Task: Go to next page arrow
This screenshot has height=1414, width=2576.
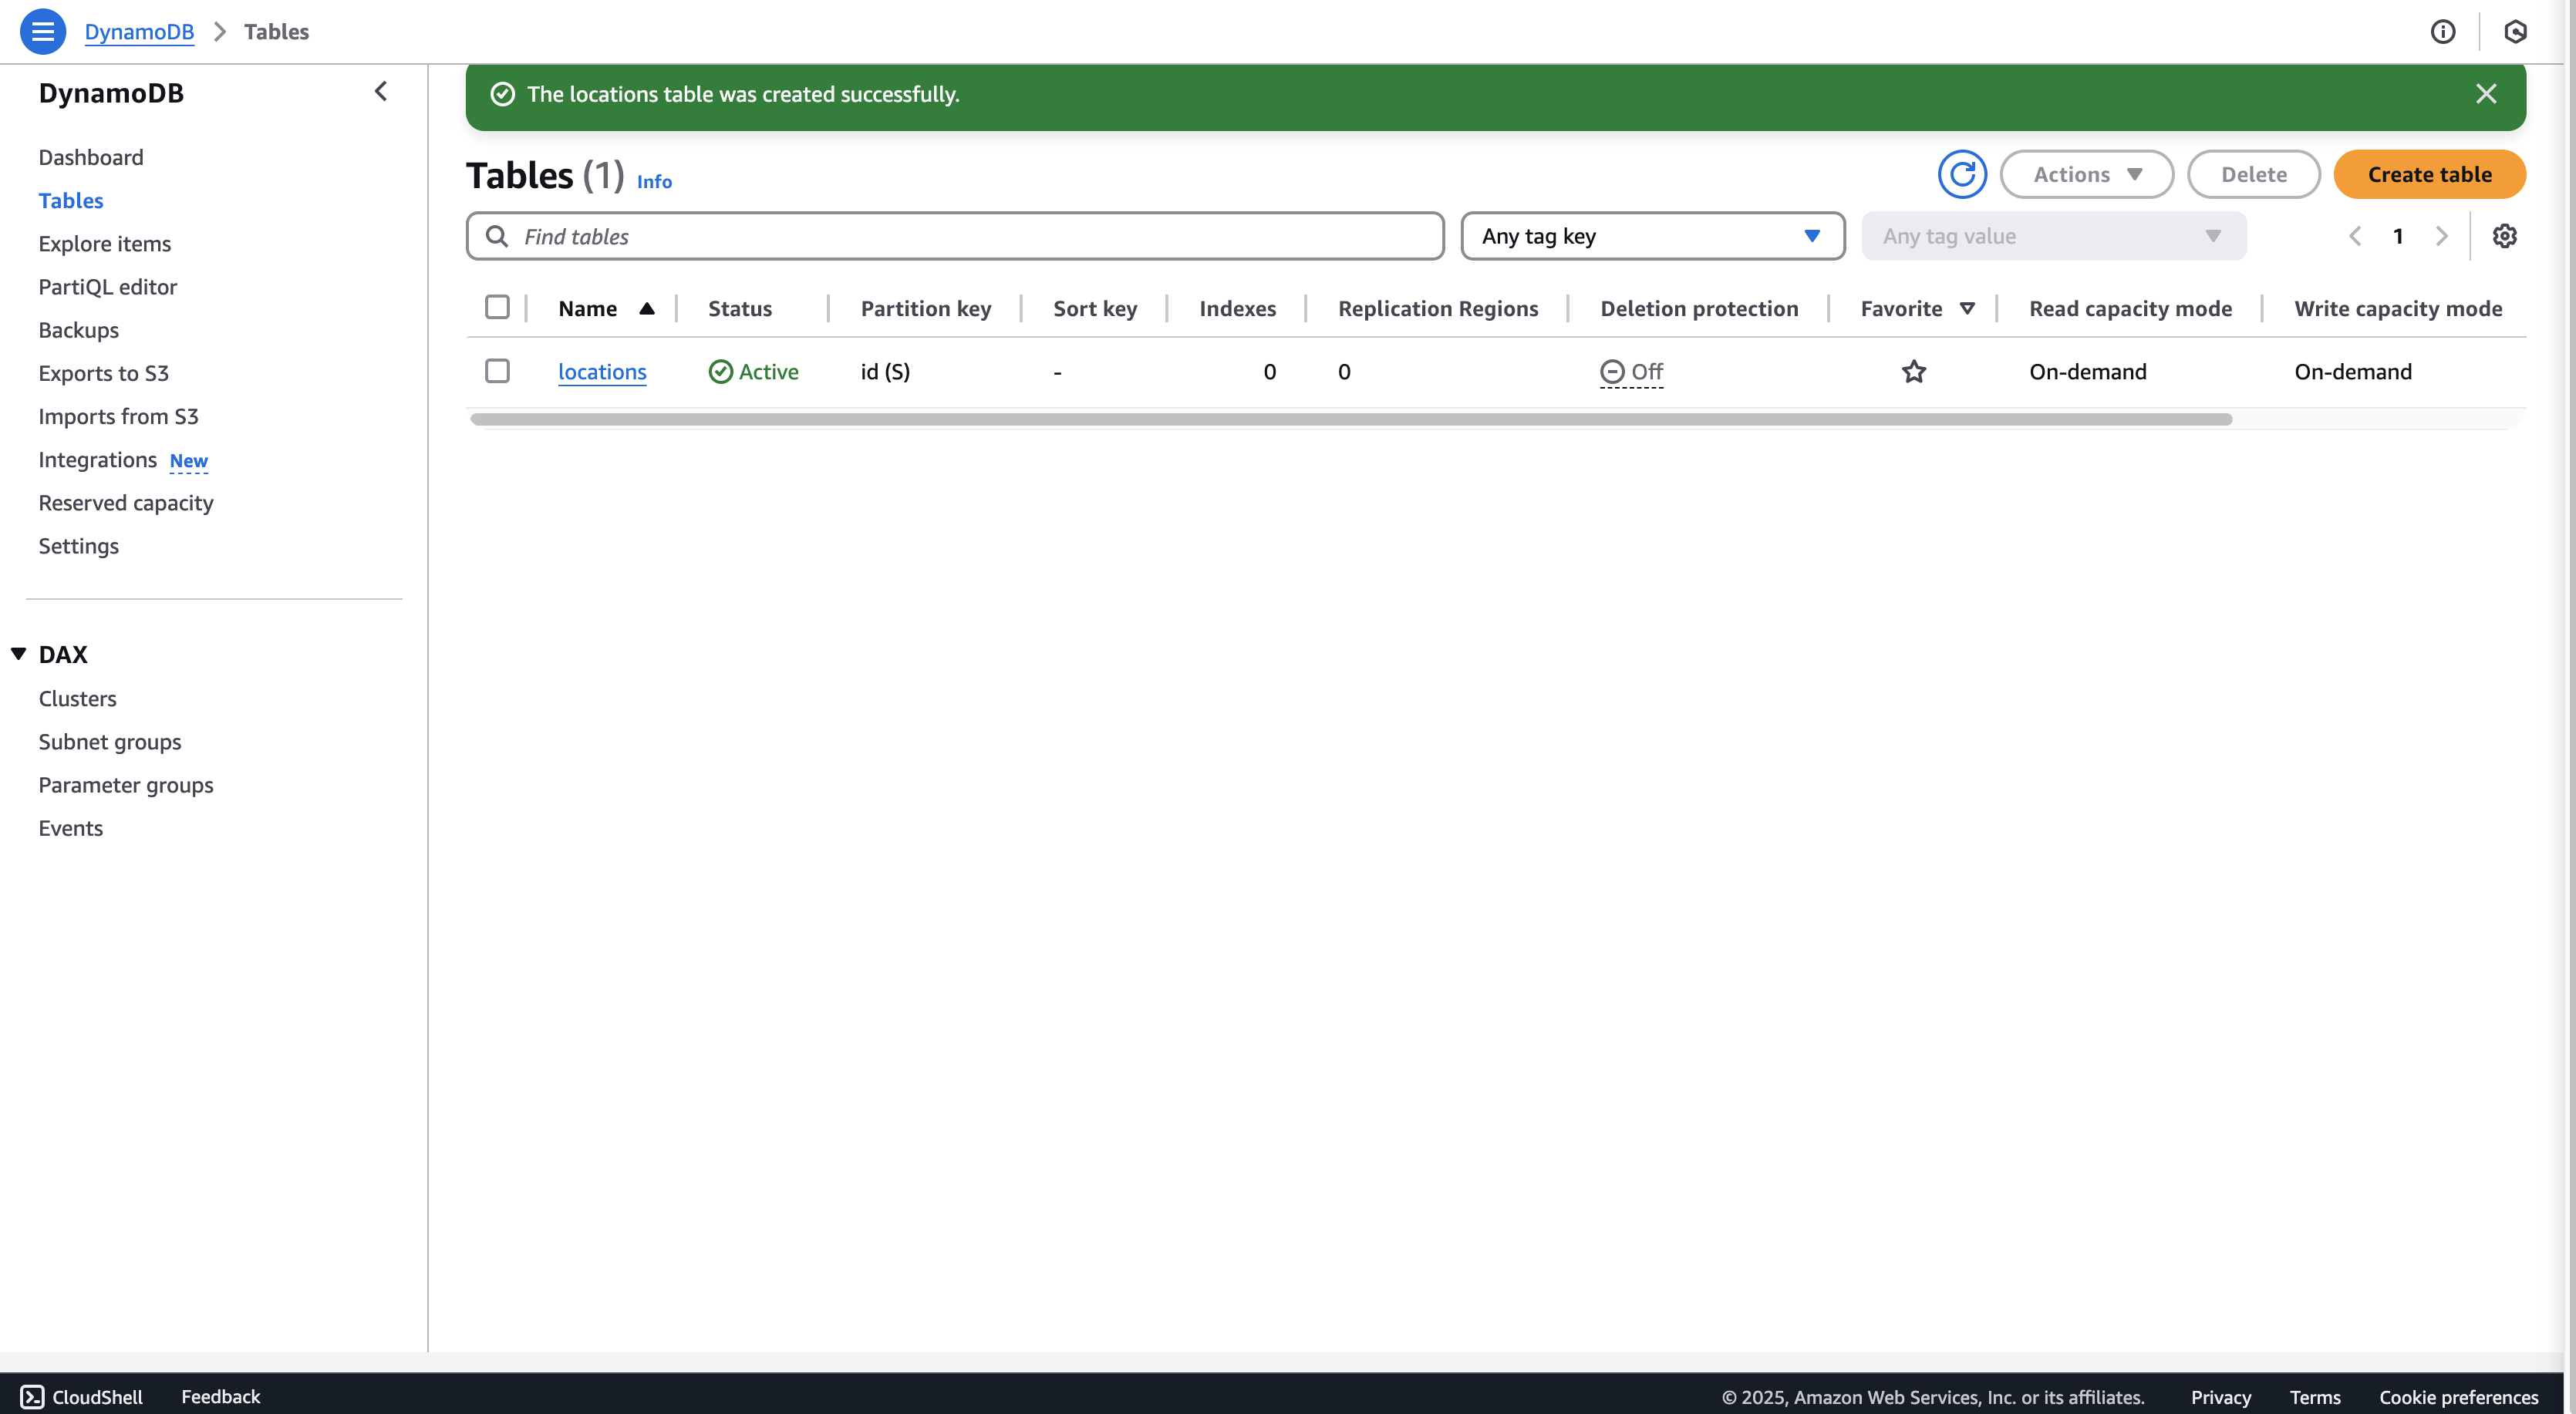Action: (x=2441, y=236)
